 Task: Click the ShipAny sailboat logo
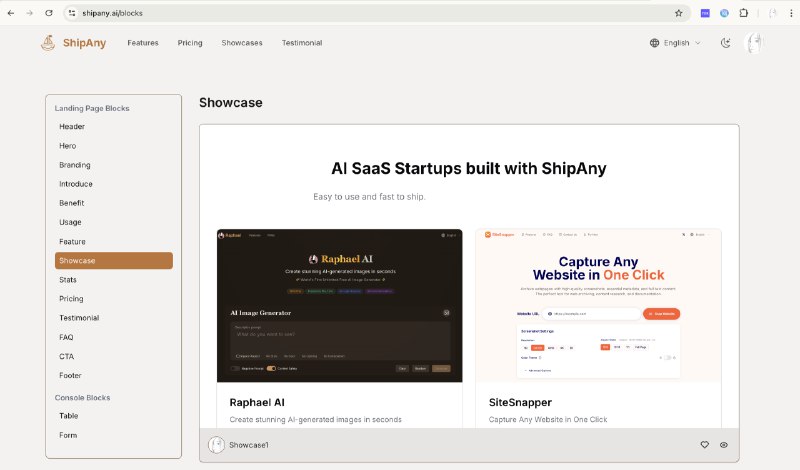pyautogui.click(x=48, y=43)
